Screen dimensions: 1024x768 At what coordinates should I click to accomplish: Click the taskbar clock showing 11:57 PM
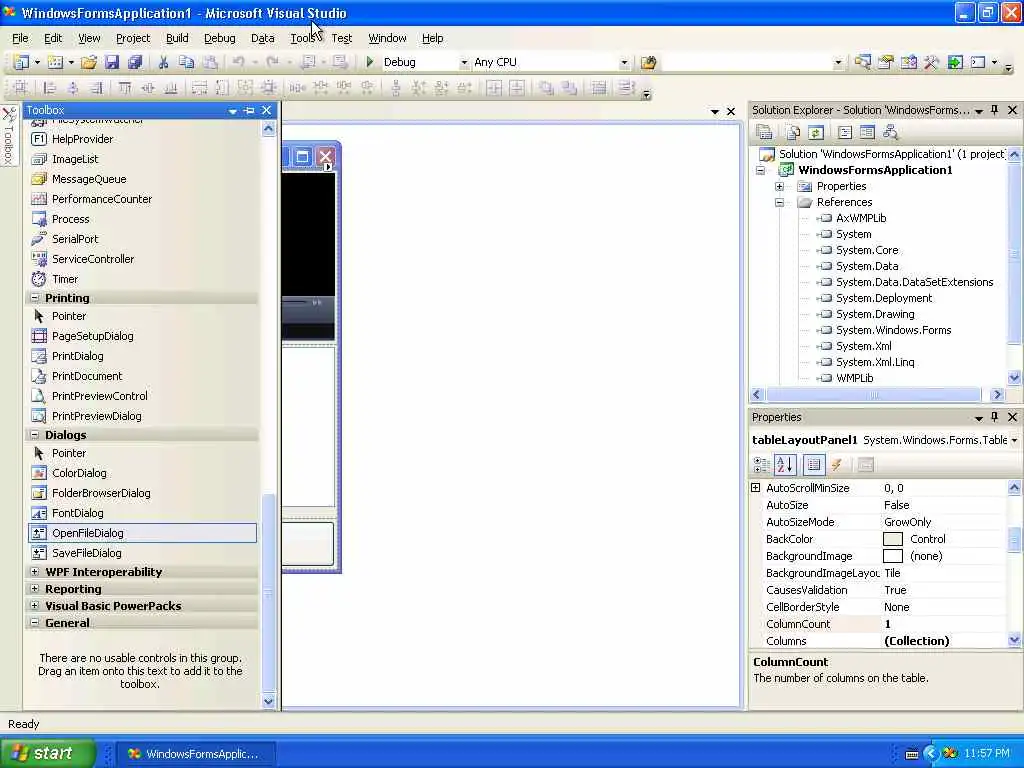tap(987, 753)
